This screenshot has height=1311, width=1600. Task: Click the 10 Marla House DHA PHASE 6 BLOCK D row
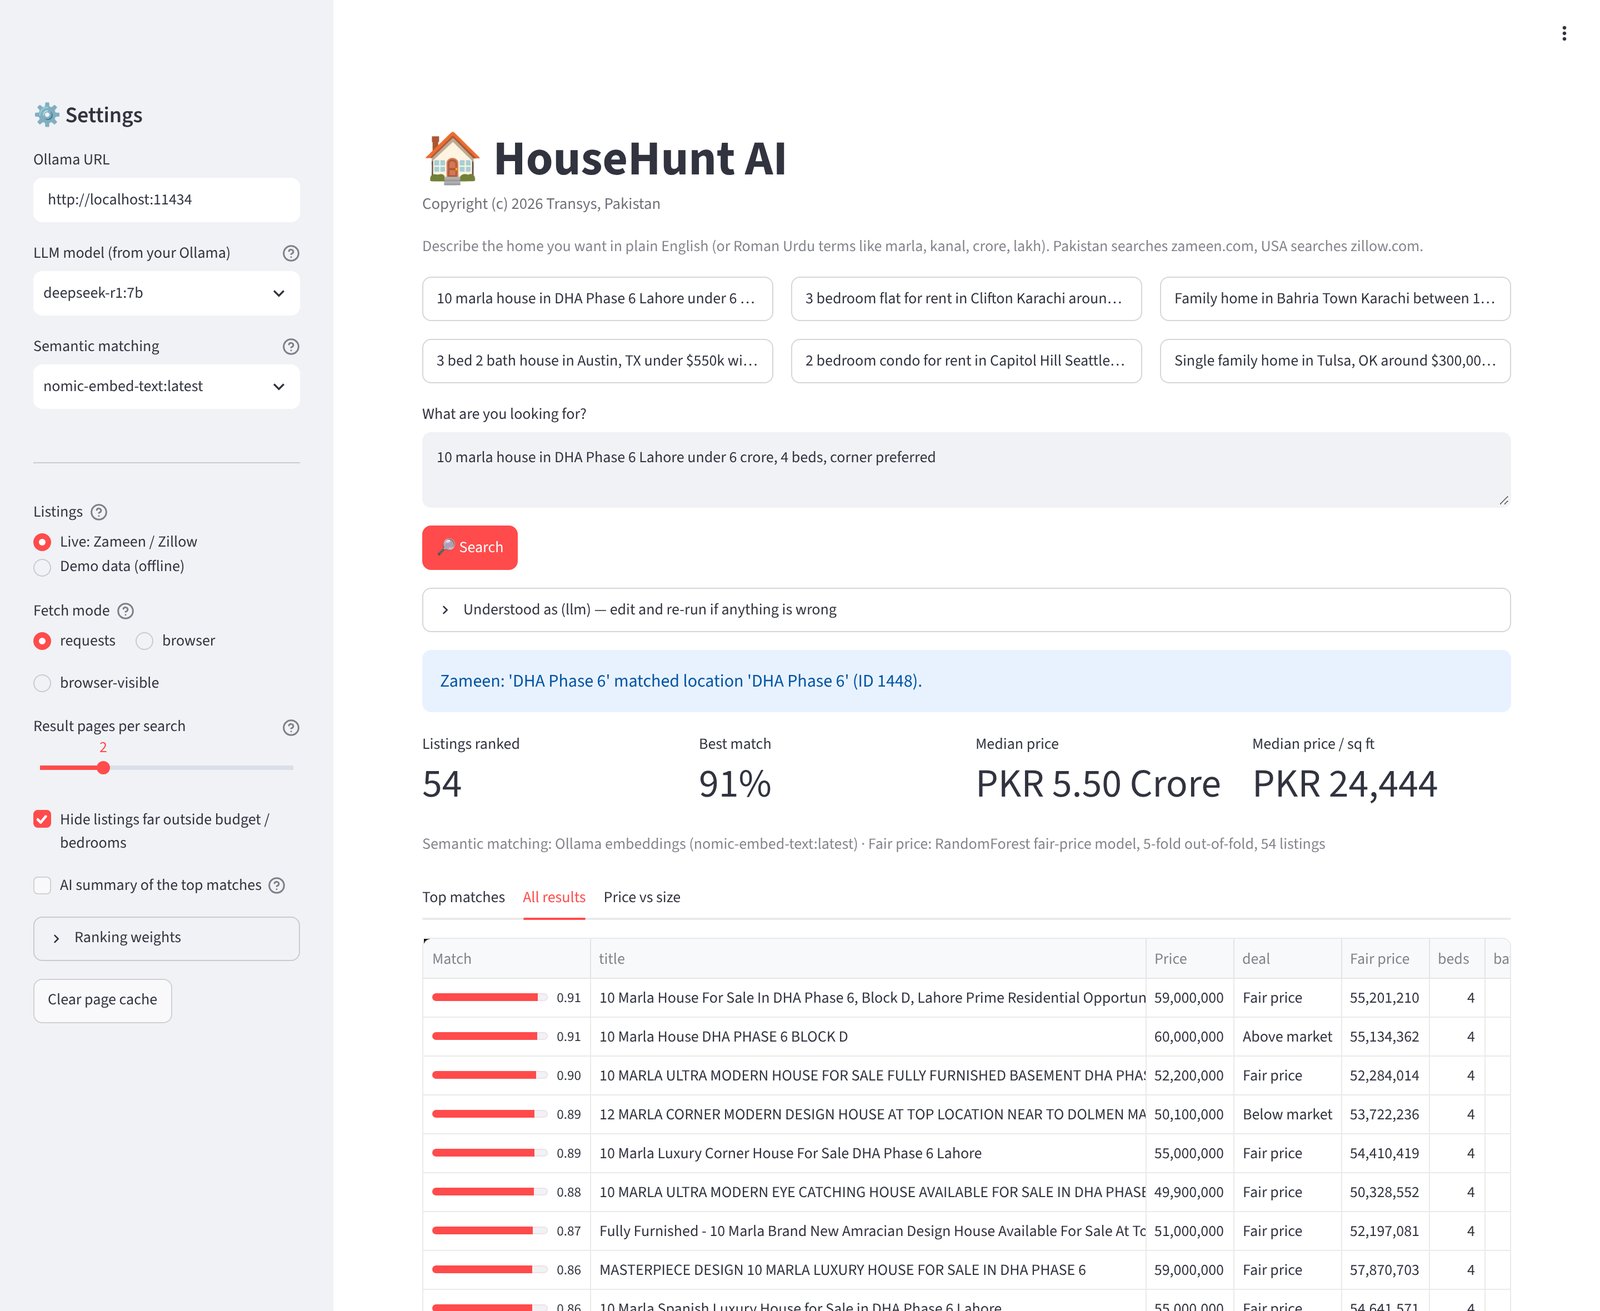point(966,1037)
